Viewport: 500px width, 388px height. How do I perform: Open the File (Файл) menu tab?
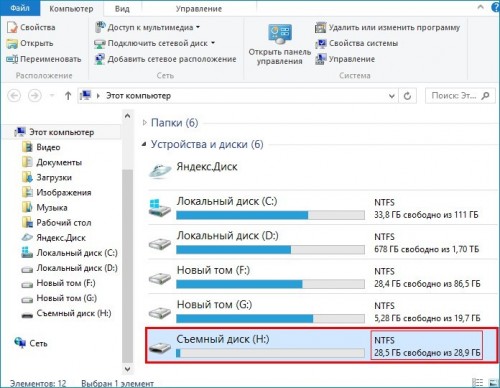20,8
